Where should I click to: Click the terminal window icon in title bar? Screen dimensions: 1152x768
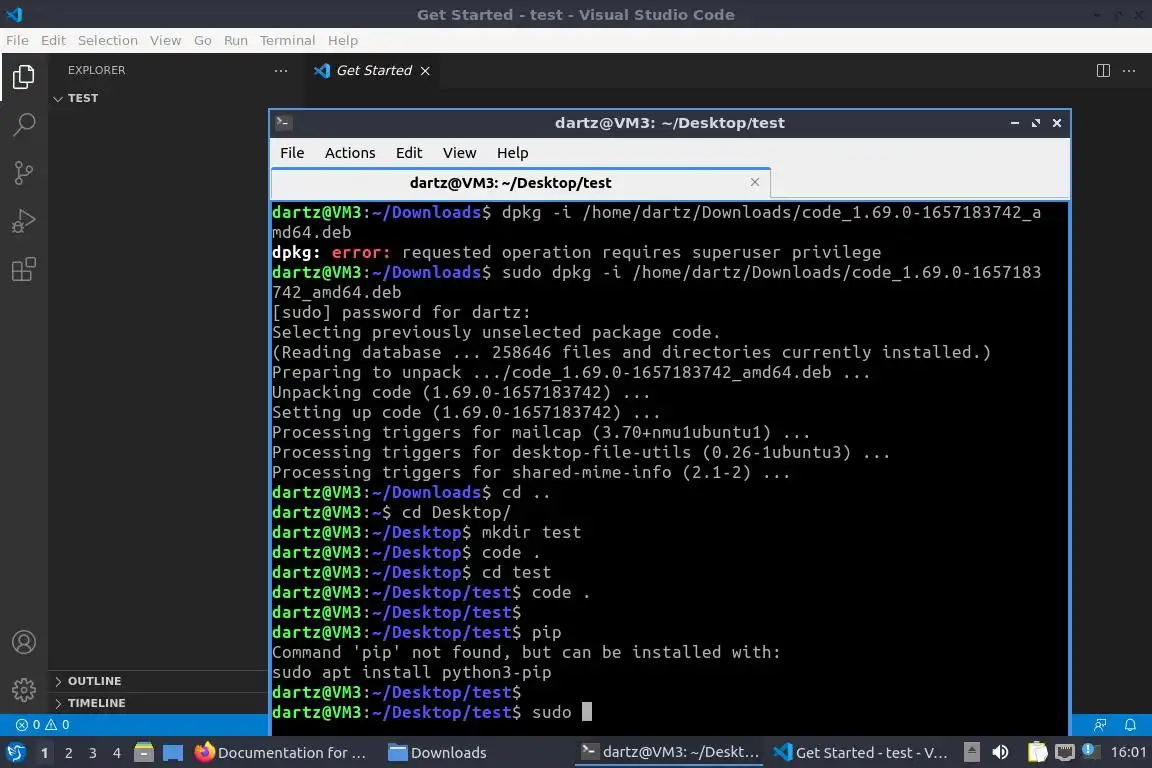(x=284, y=123)
